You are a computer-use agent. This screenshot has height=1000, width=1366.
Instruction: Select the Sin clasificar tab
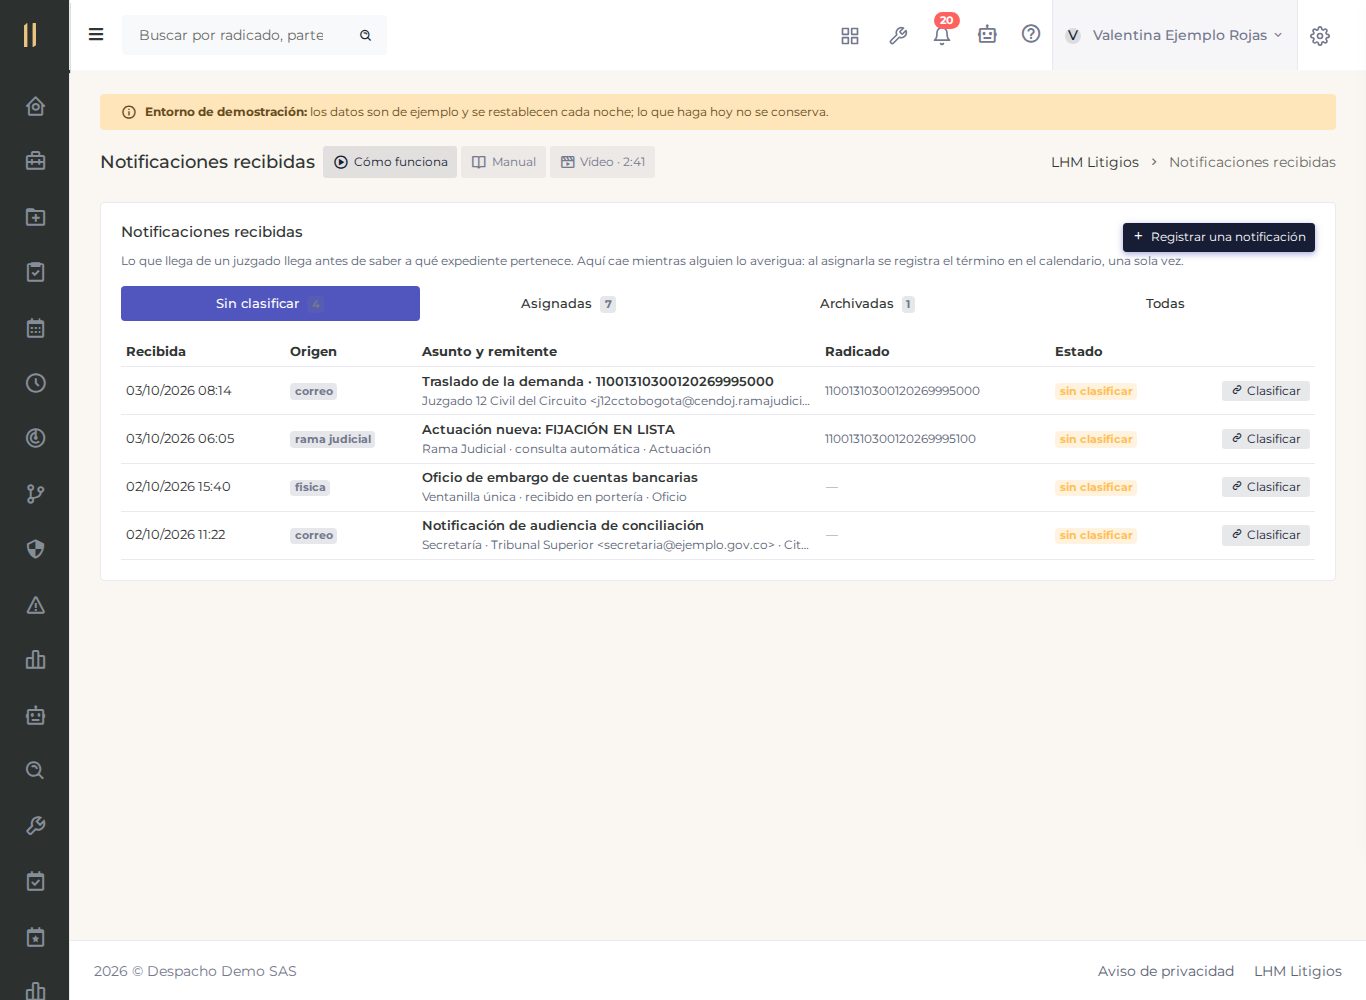pyautogui.click(x=270, y=304)
